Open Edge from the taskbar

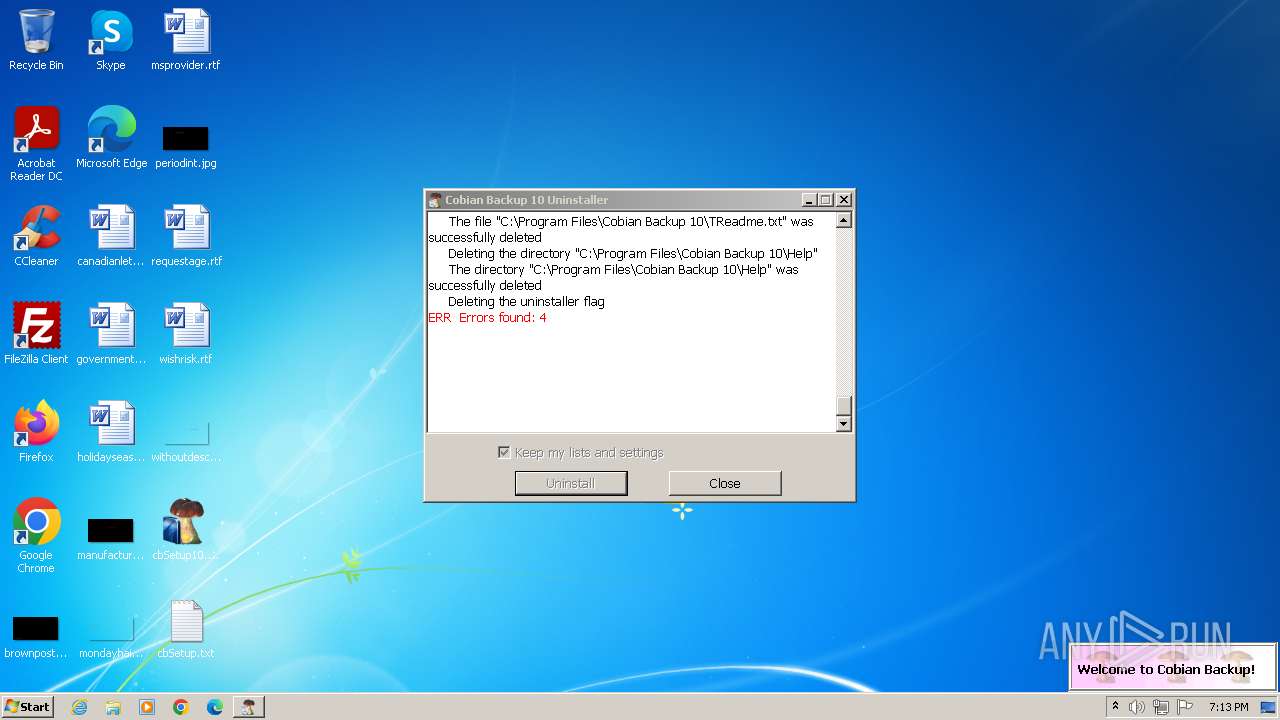click(x=215, y=707)
